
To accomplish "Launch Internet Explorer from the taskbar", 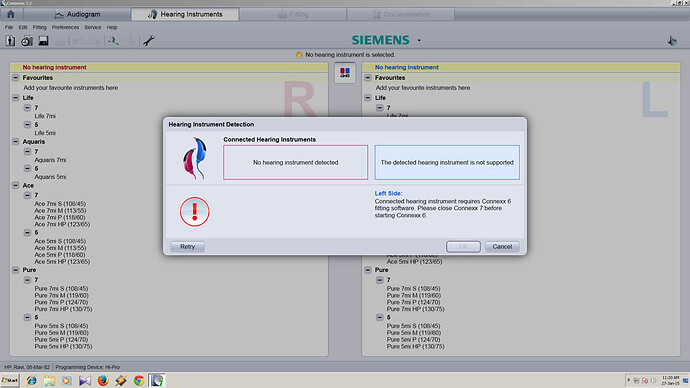I will pyautogui.click(x=31, y=380).
